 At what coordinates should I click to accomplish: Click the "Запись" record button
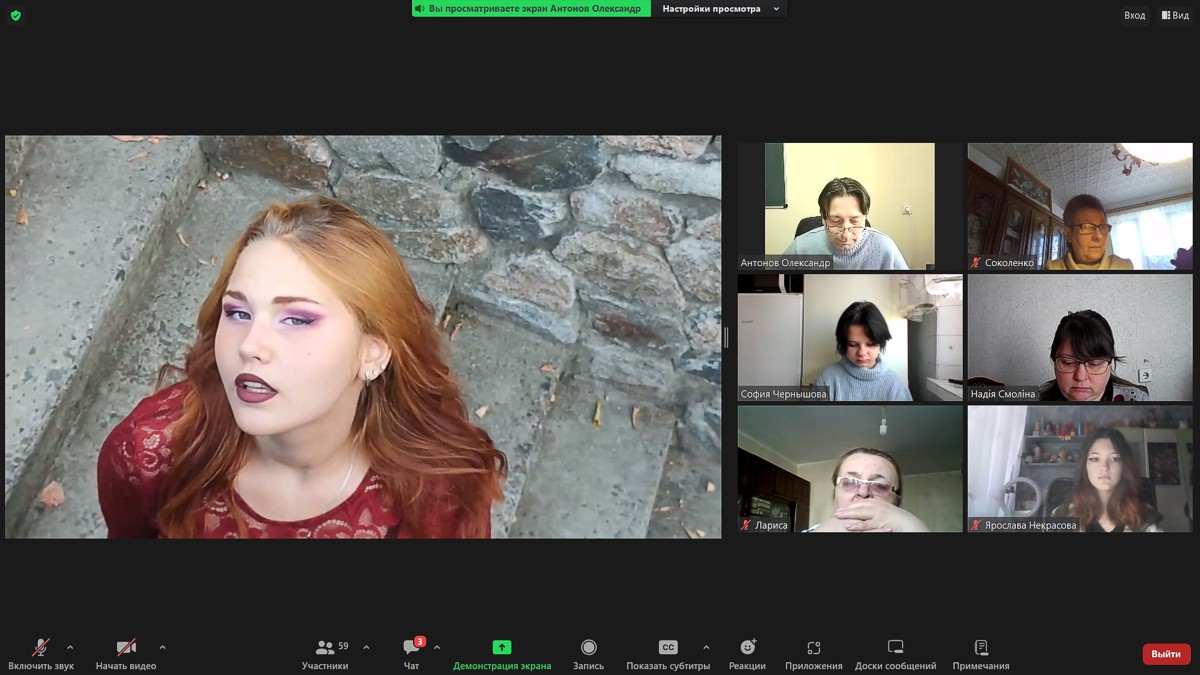[x=589, y=654]
